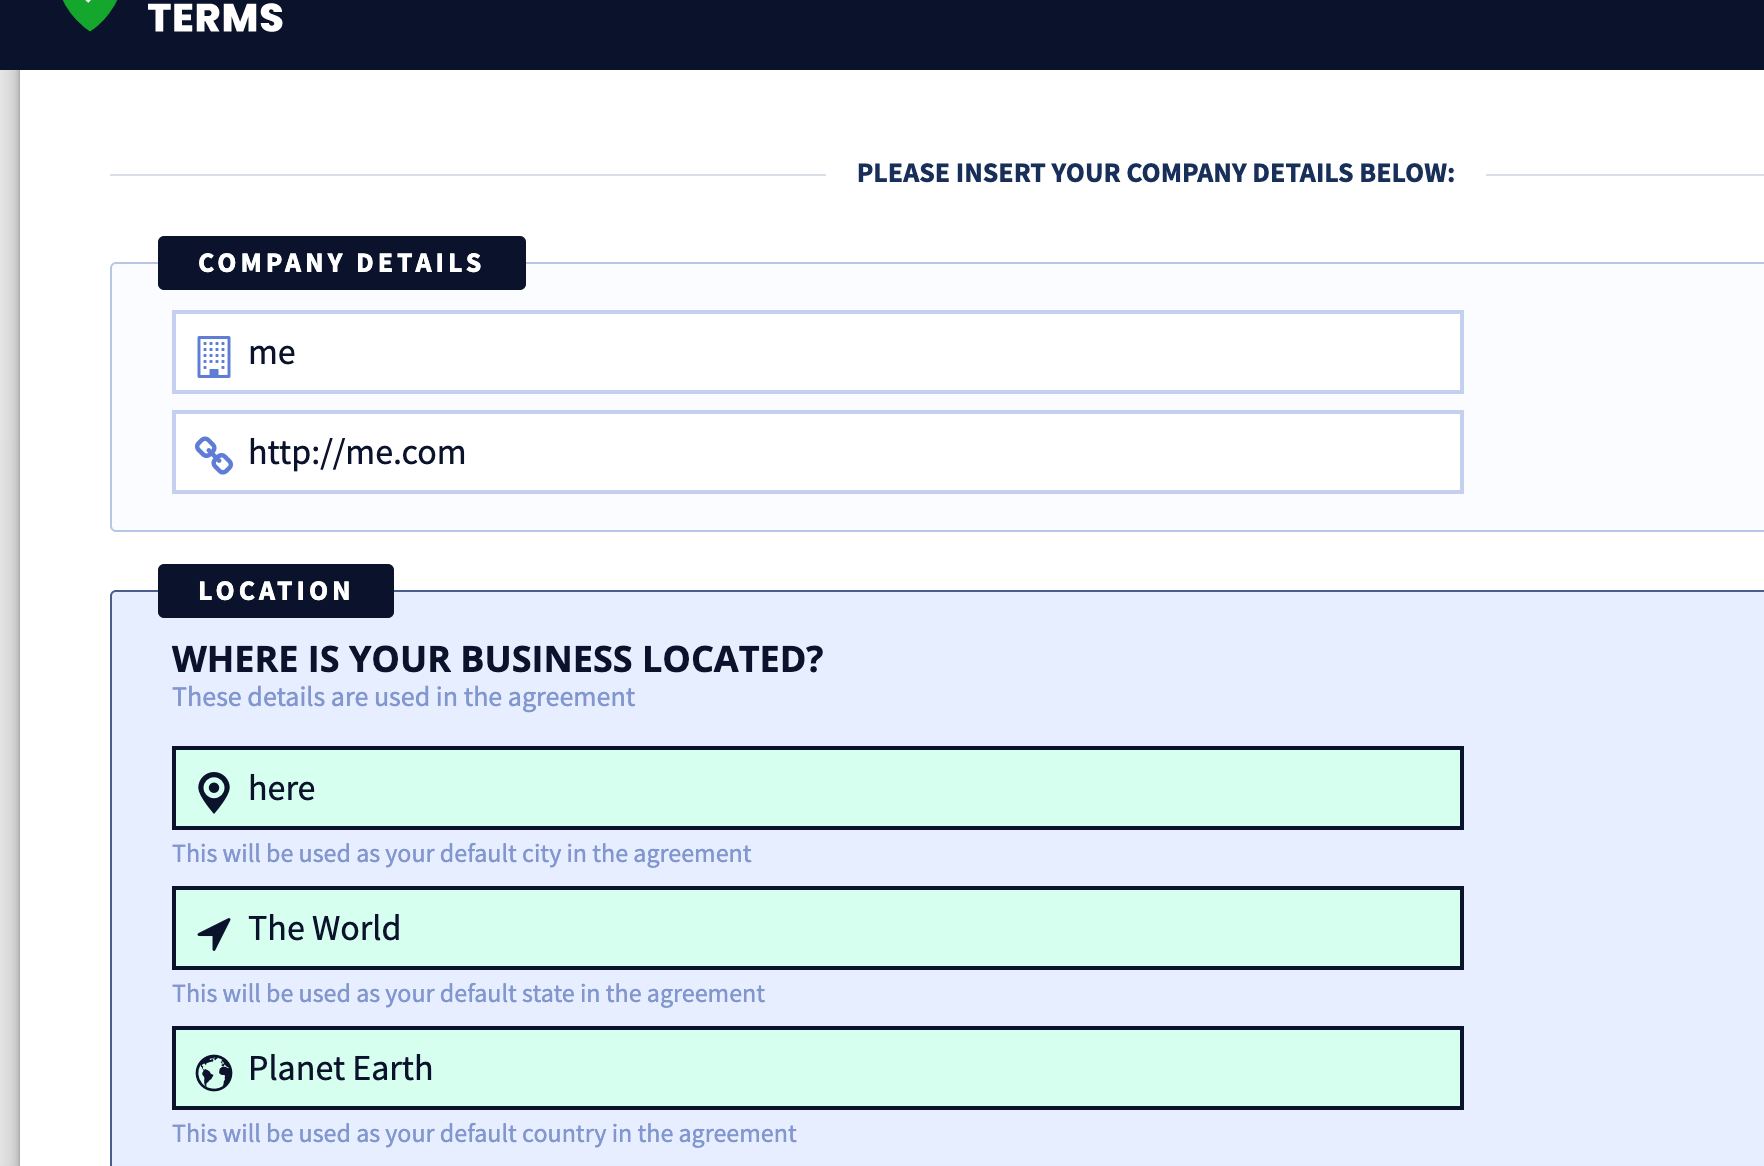Select the COMPANY DETAILS section label
The width and height of the screenshot is (1764, 1166).
click(341, 262)
